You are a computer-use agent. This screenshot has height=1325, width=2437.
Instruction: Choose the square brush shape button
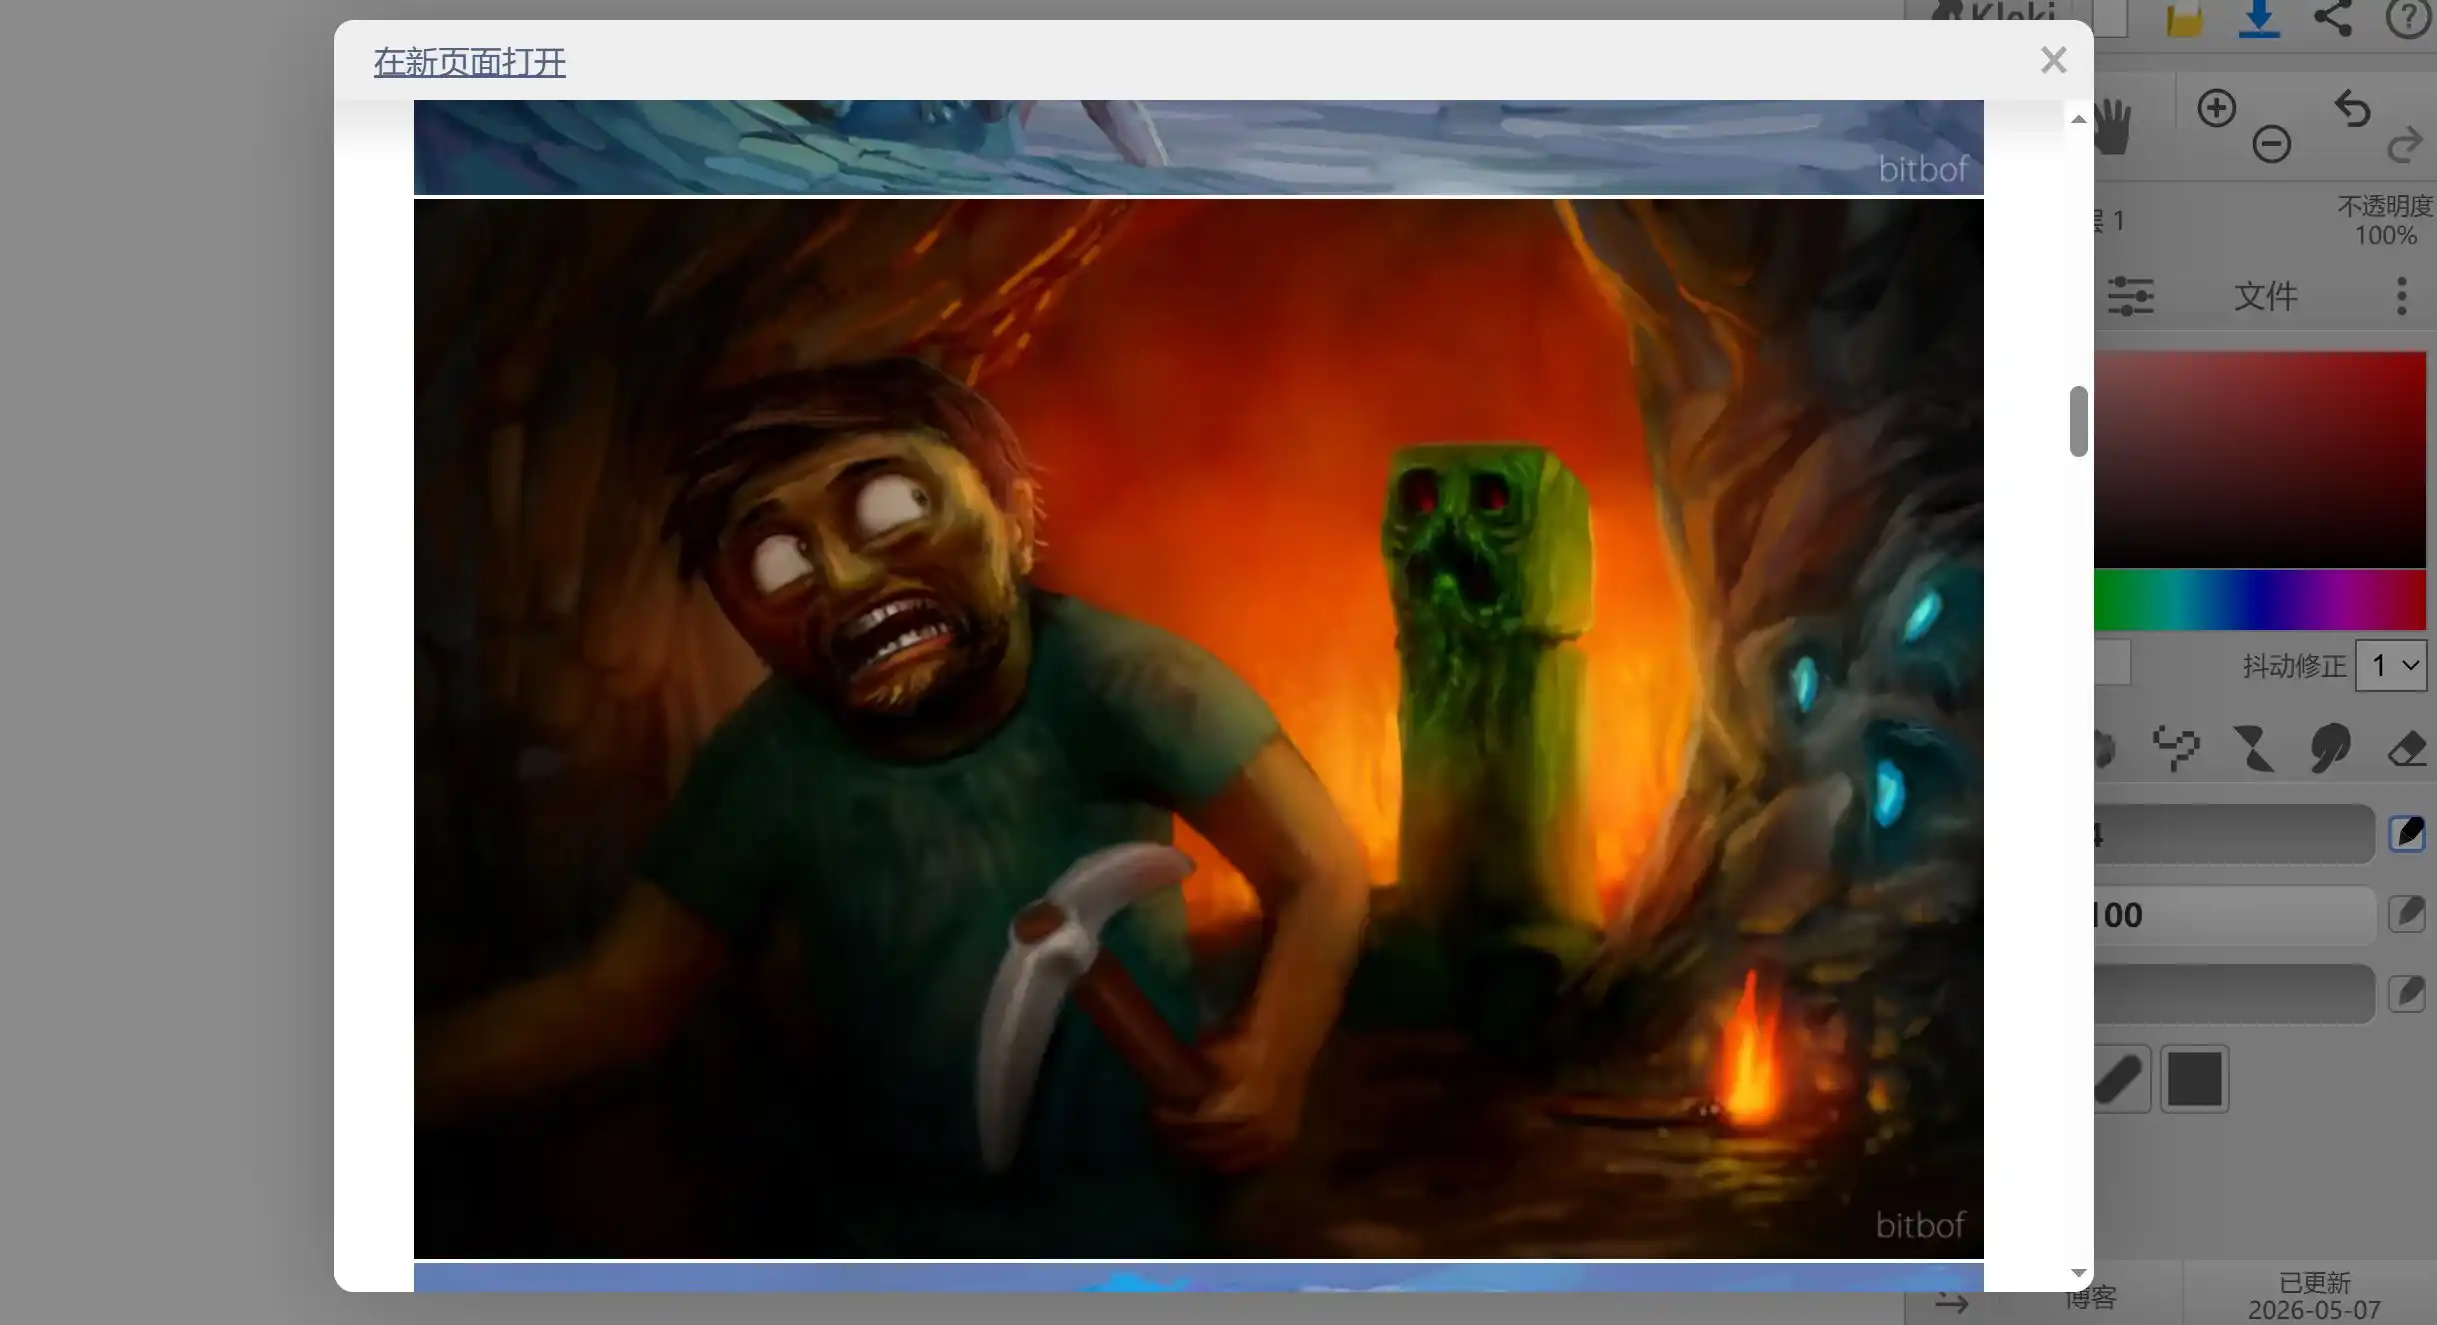tap(2194, 1079)
